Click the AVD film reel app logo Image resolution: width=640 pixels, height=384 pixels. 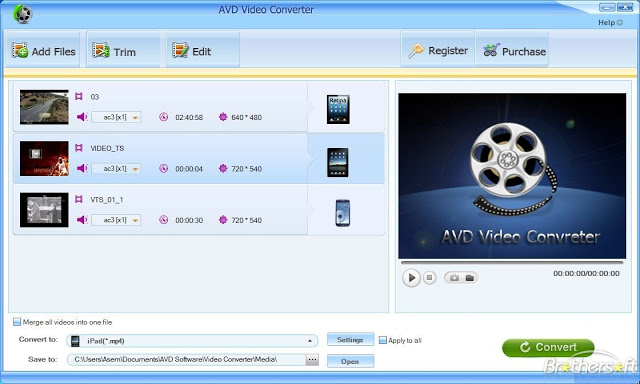point(23,13)
